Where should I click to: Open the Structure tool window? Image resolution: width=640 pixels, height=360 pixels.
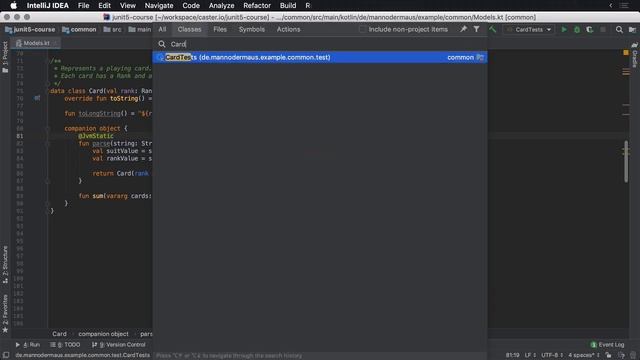[5, 264]
